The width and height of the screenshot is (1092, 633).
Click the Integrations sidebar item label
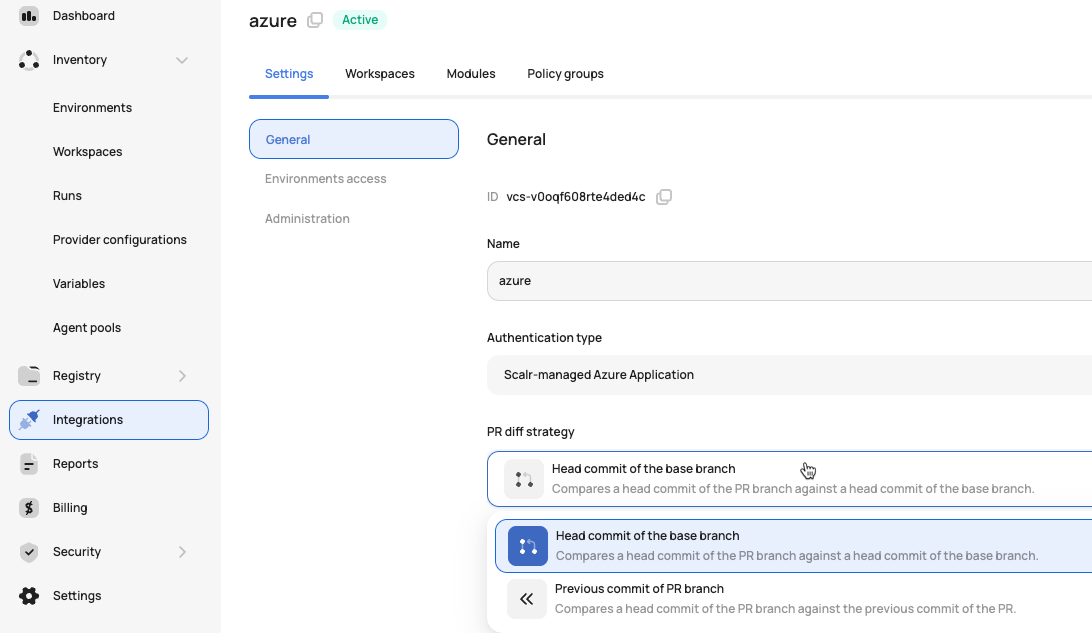point(88,420)
